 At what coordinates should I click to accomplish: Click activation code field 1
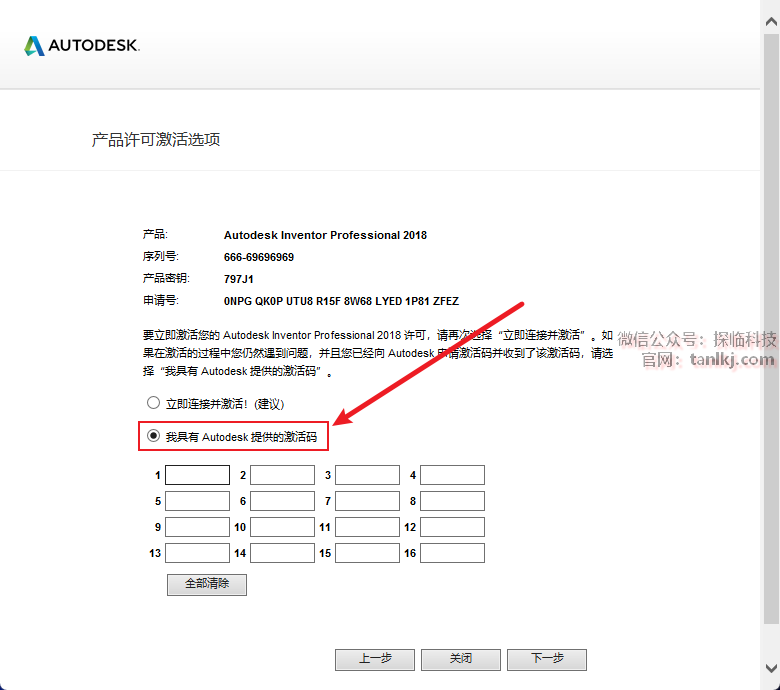coord(197,475)
